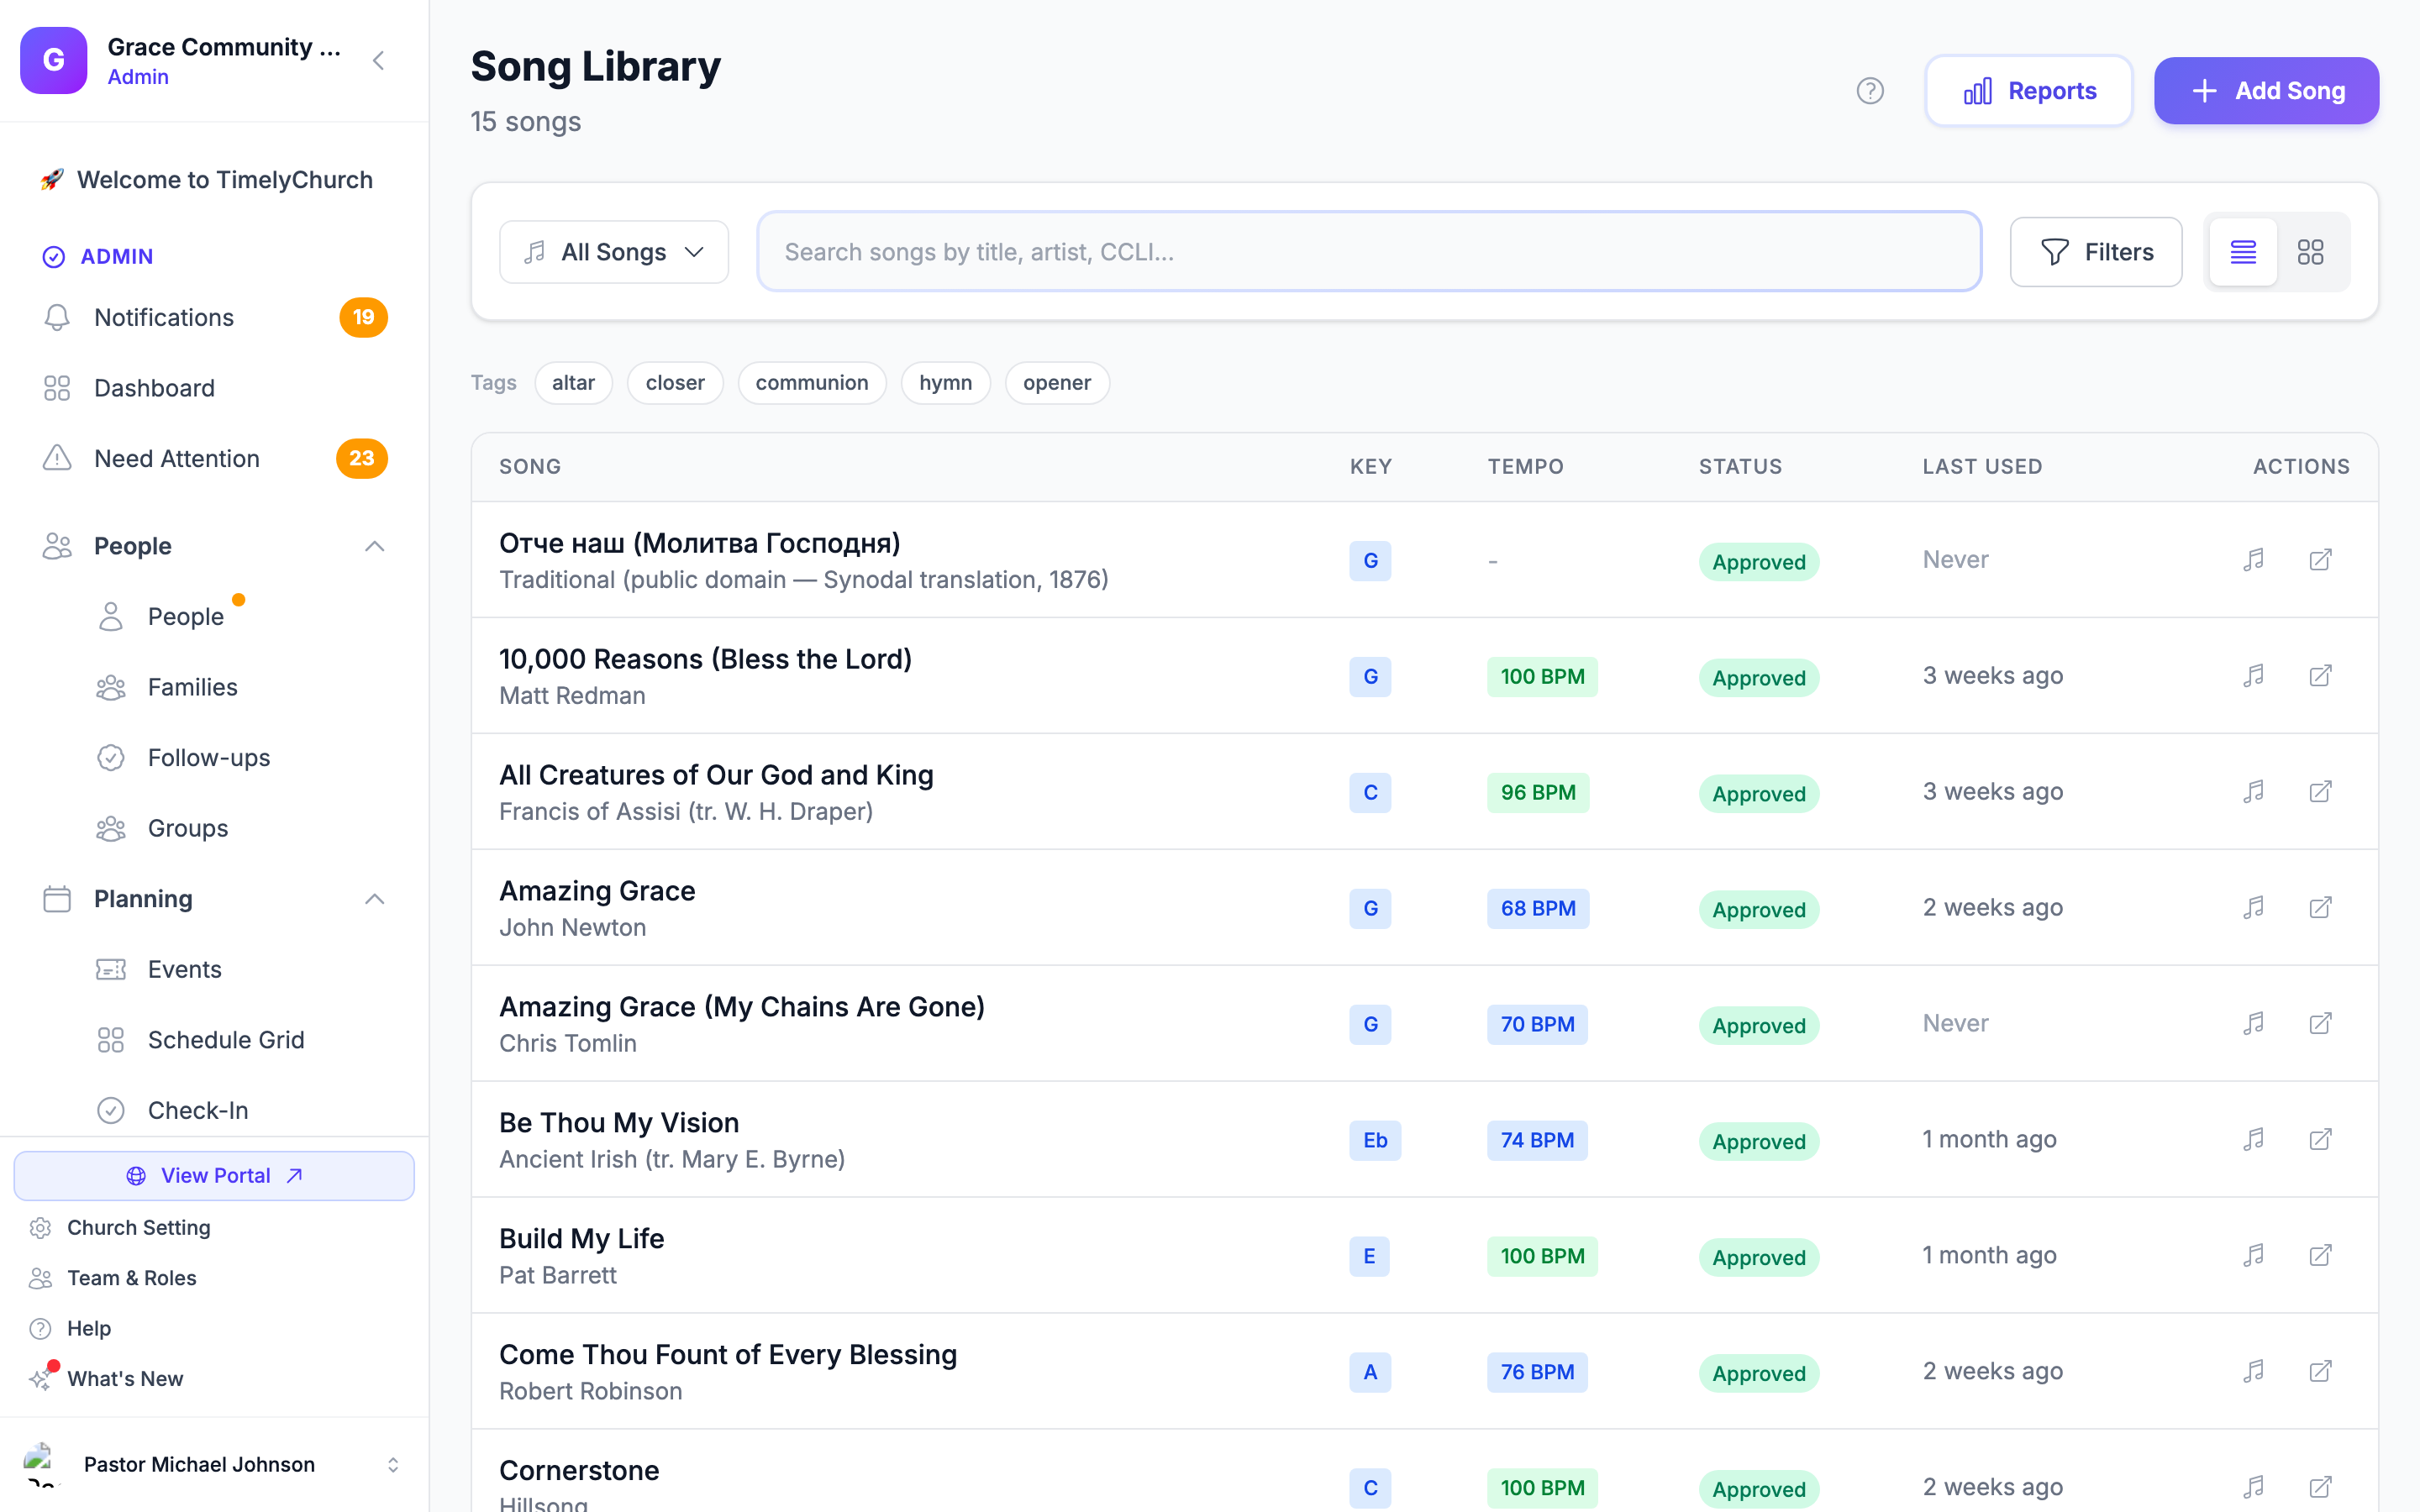Click music note icon for Be Thou My Vision
2420x1512 pixels.
tap(2253, 1139)
